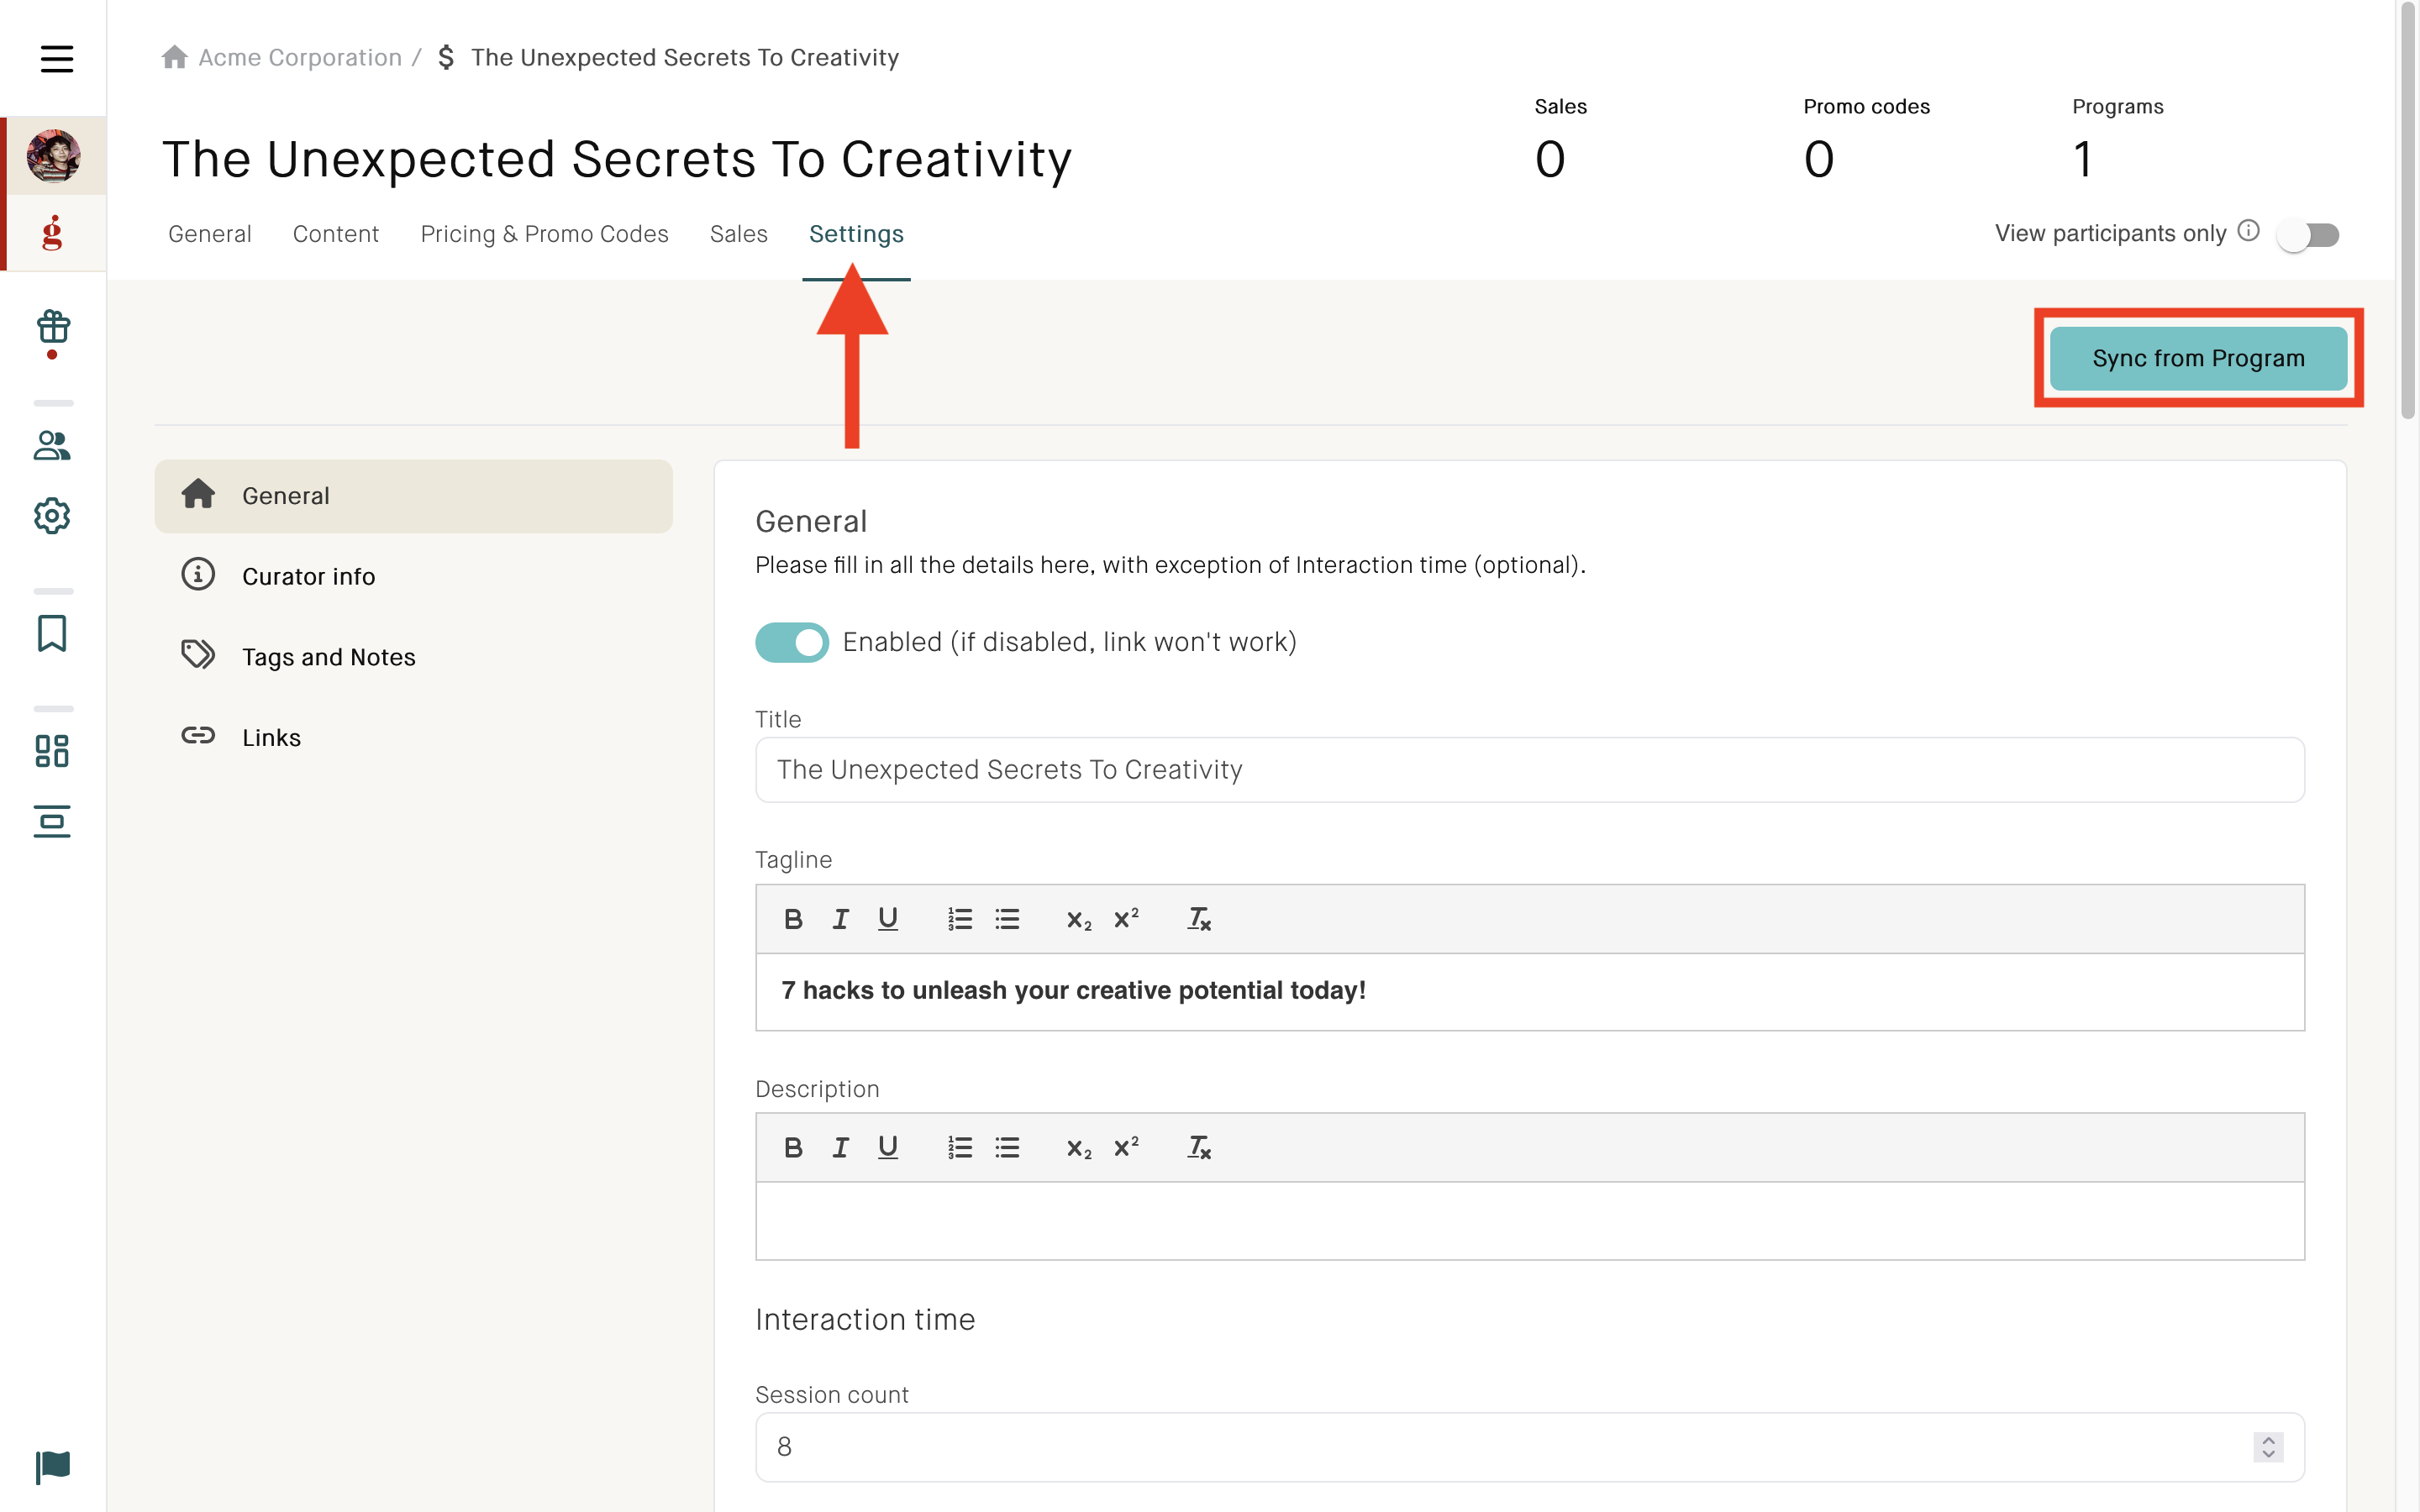The height and width of the screenshot is (1512, 2420).
Task: Toggle View participants only switch
Action: [2307, 235]
